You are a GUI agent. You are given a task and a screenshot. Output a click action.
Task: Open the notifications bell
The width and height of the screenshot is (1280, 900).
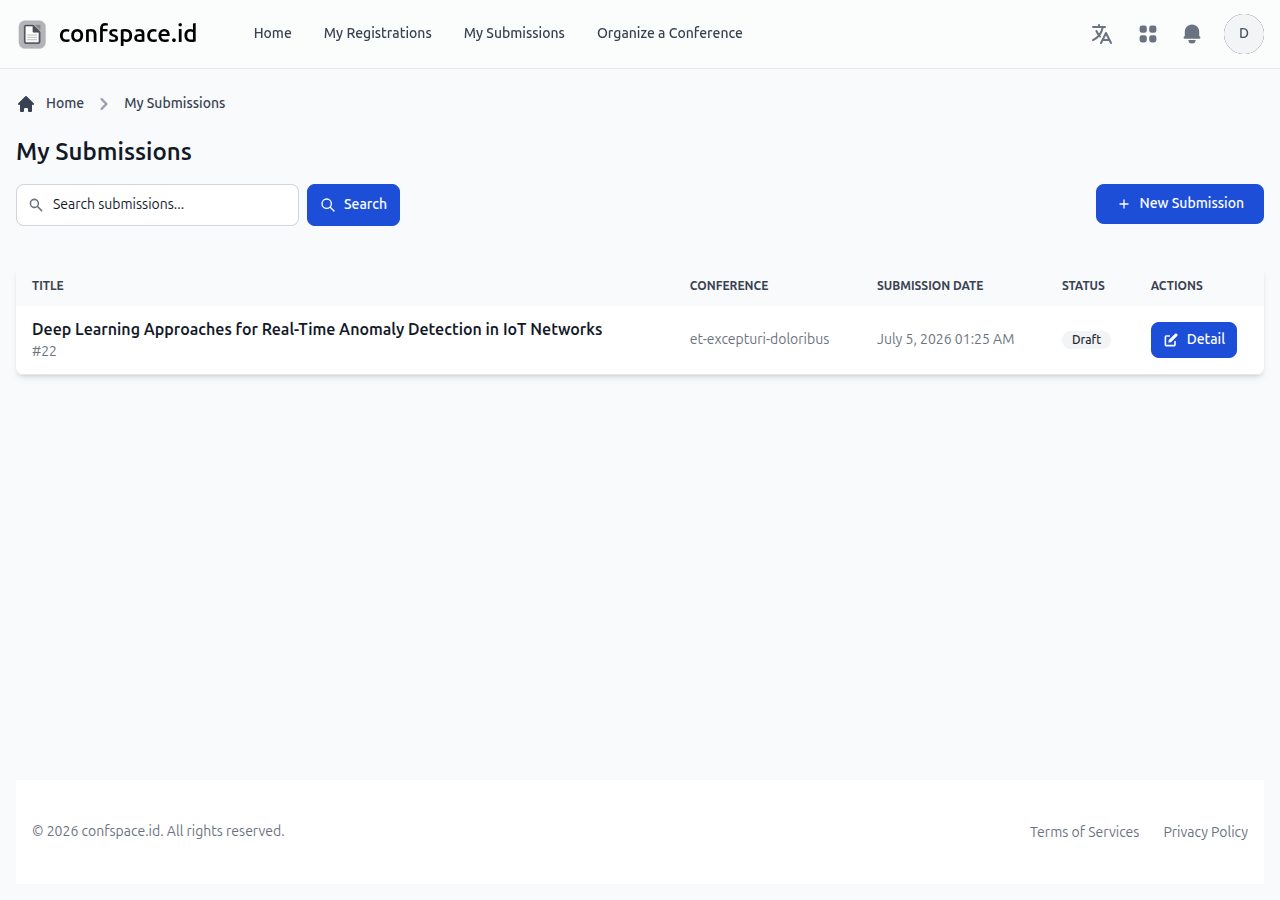coord(1192,34)
